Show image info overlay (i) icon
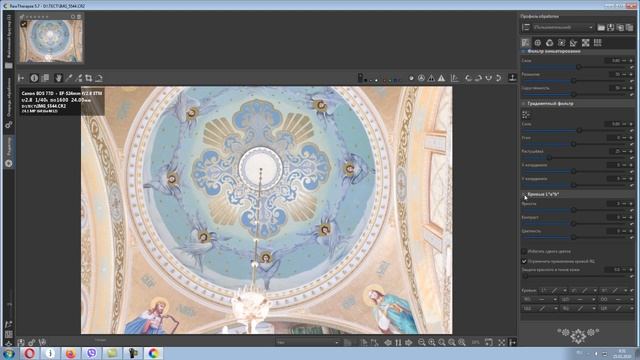640x360 pixels. pos(34,78)
